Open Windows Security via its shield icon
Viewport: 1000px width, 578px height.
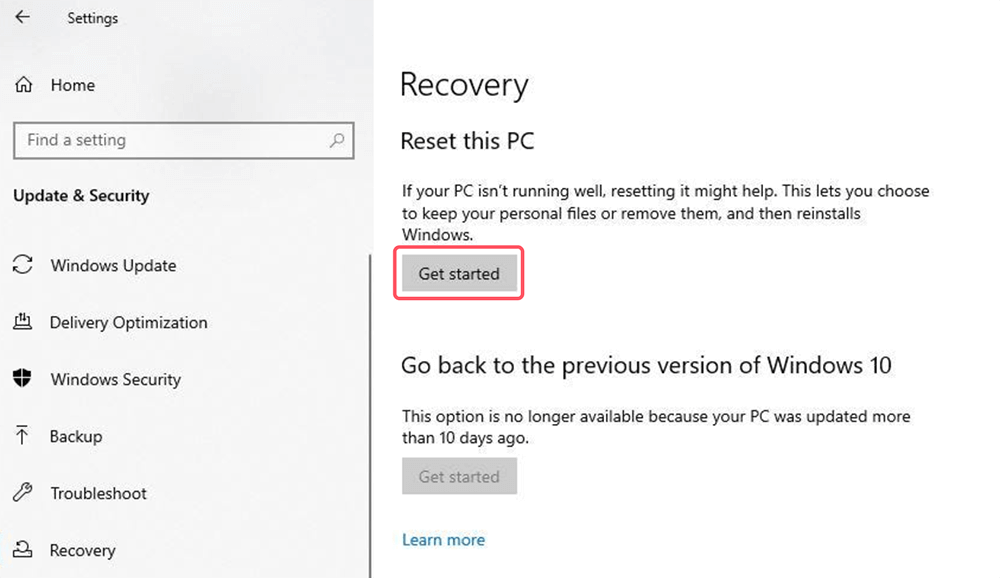pos(22,379)
